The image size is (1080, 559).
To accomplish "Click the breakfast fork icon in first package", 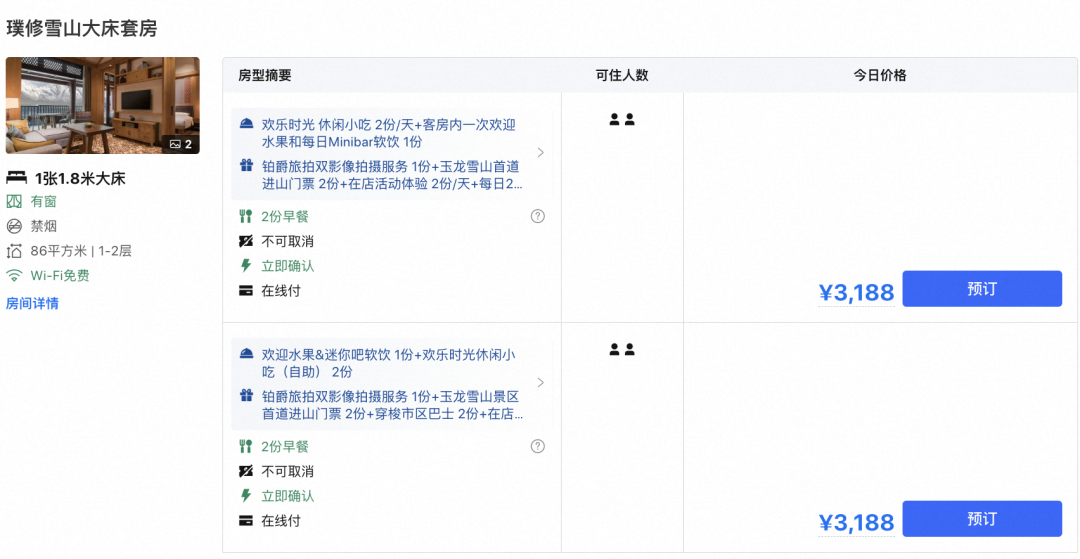I will point(246,217).
